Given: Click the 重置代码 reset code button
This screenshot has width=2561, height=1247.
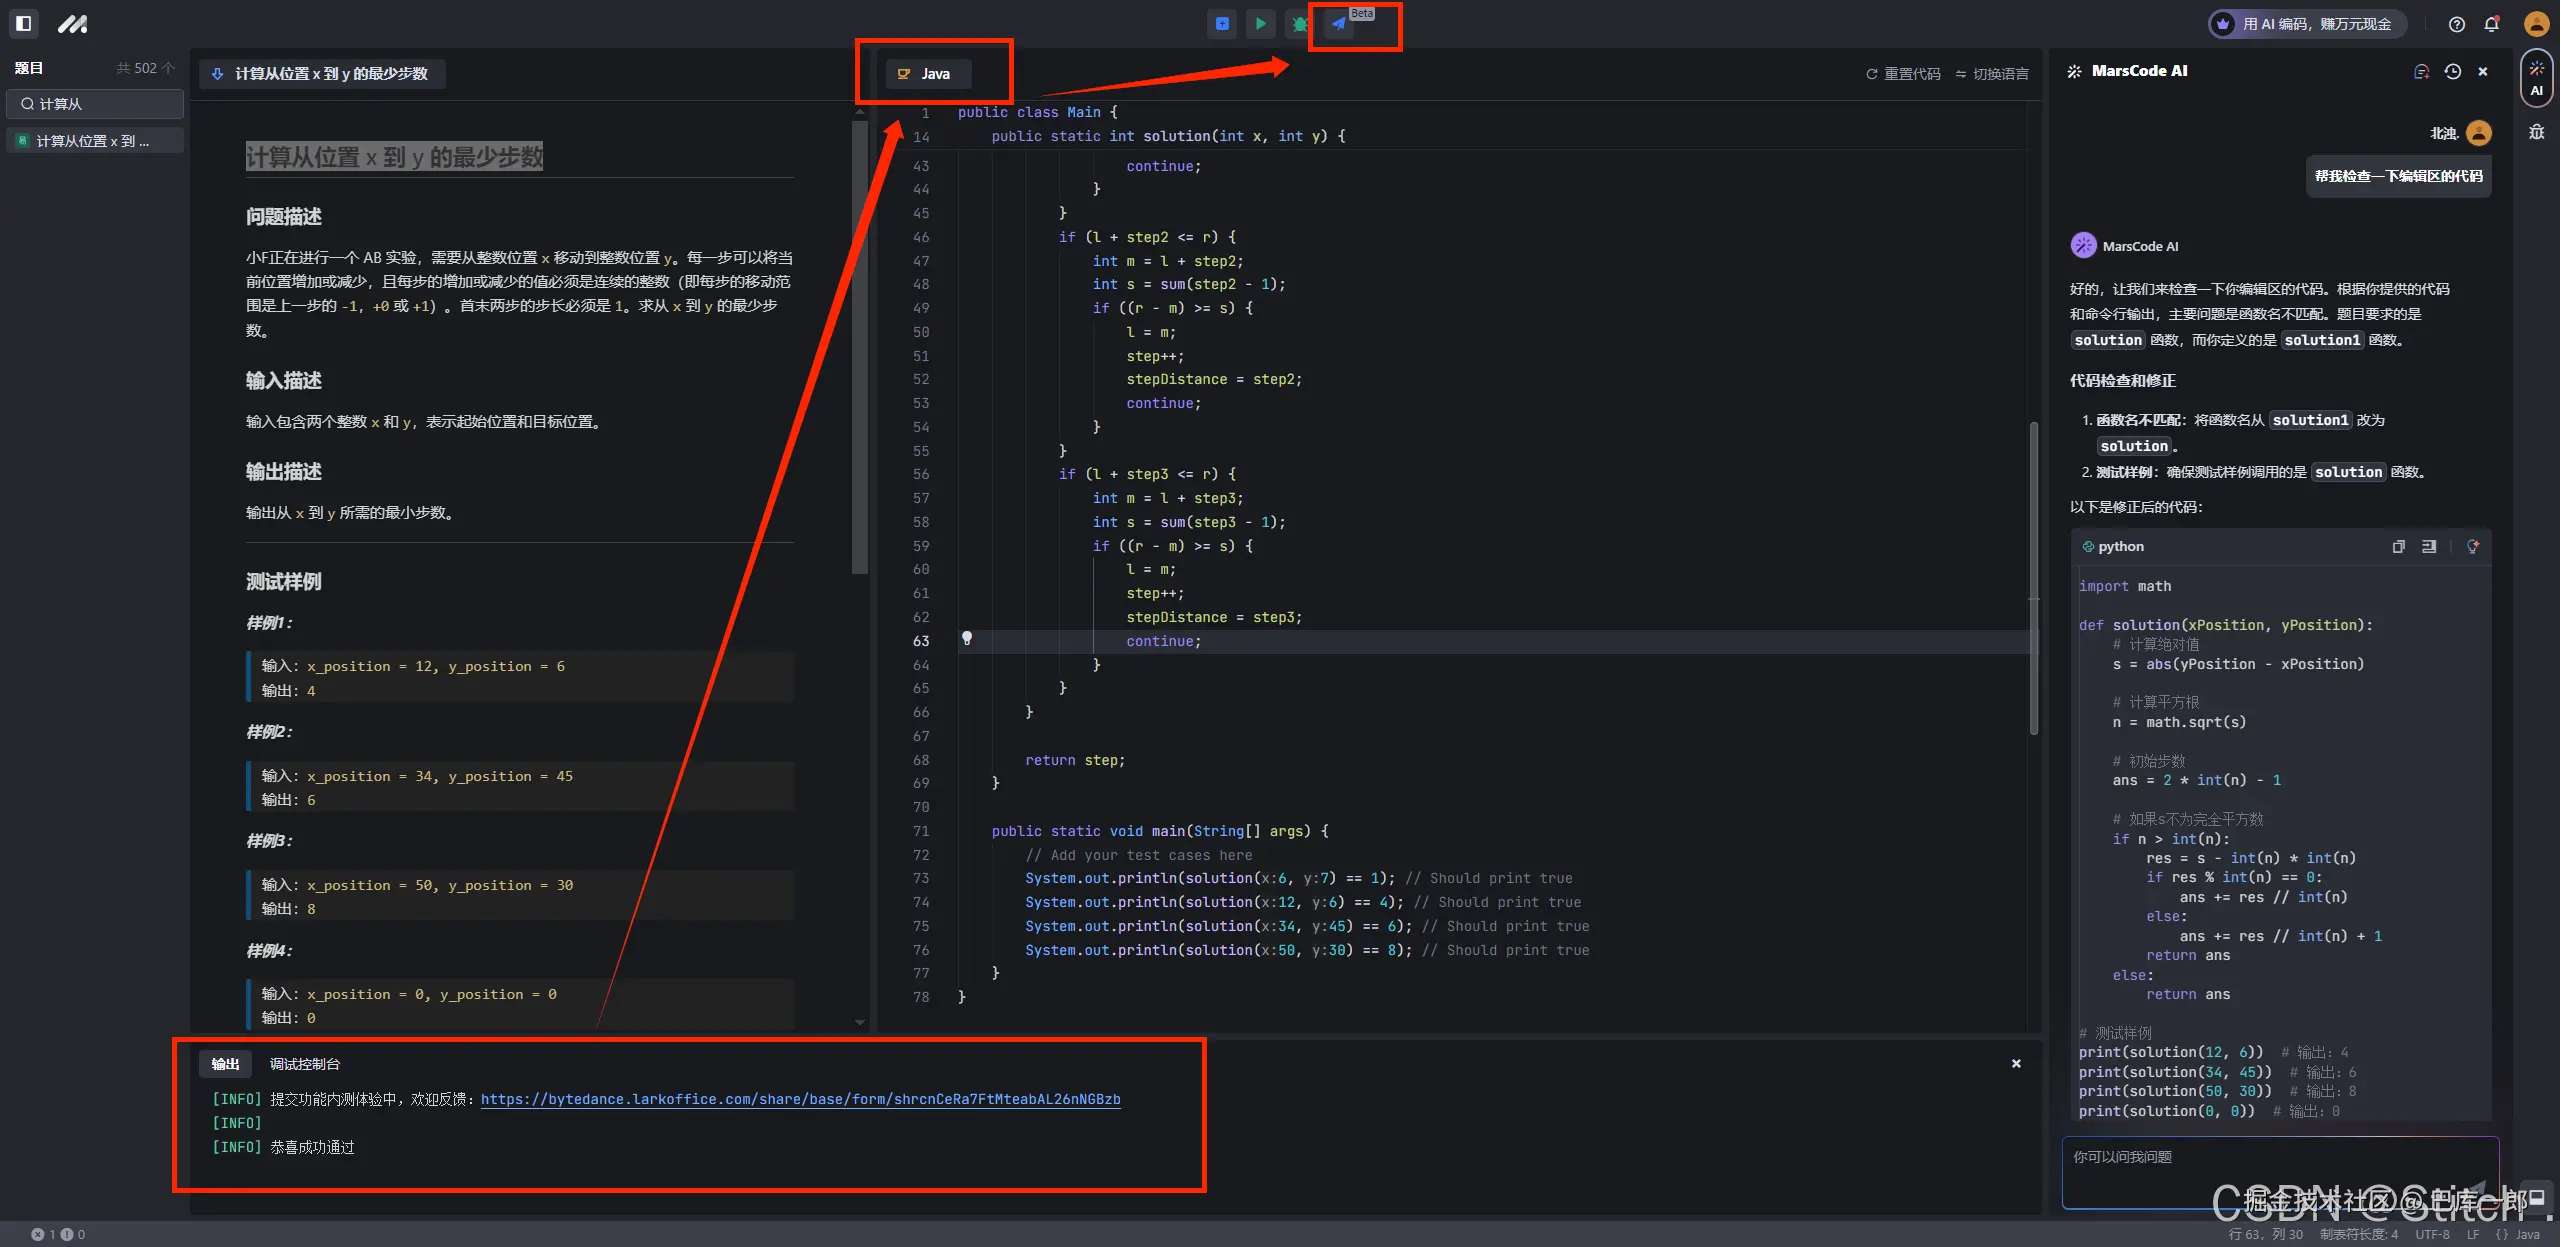Looking at the screenshot, I should (1903, 74).
